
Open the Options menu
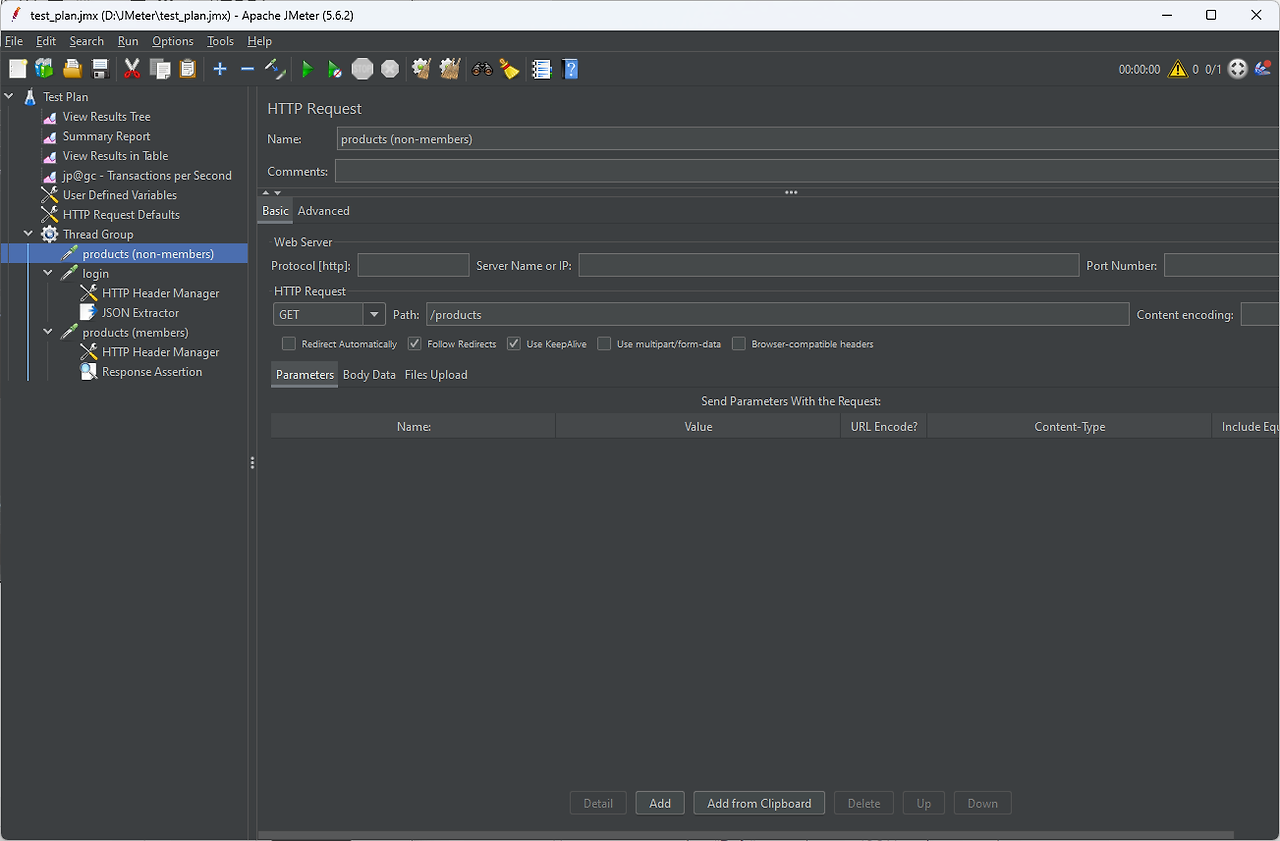coord(173,41)
